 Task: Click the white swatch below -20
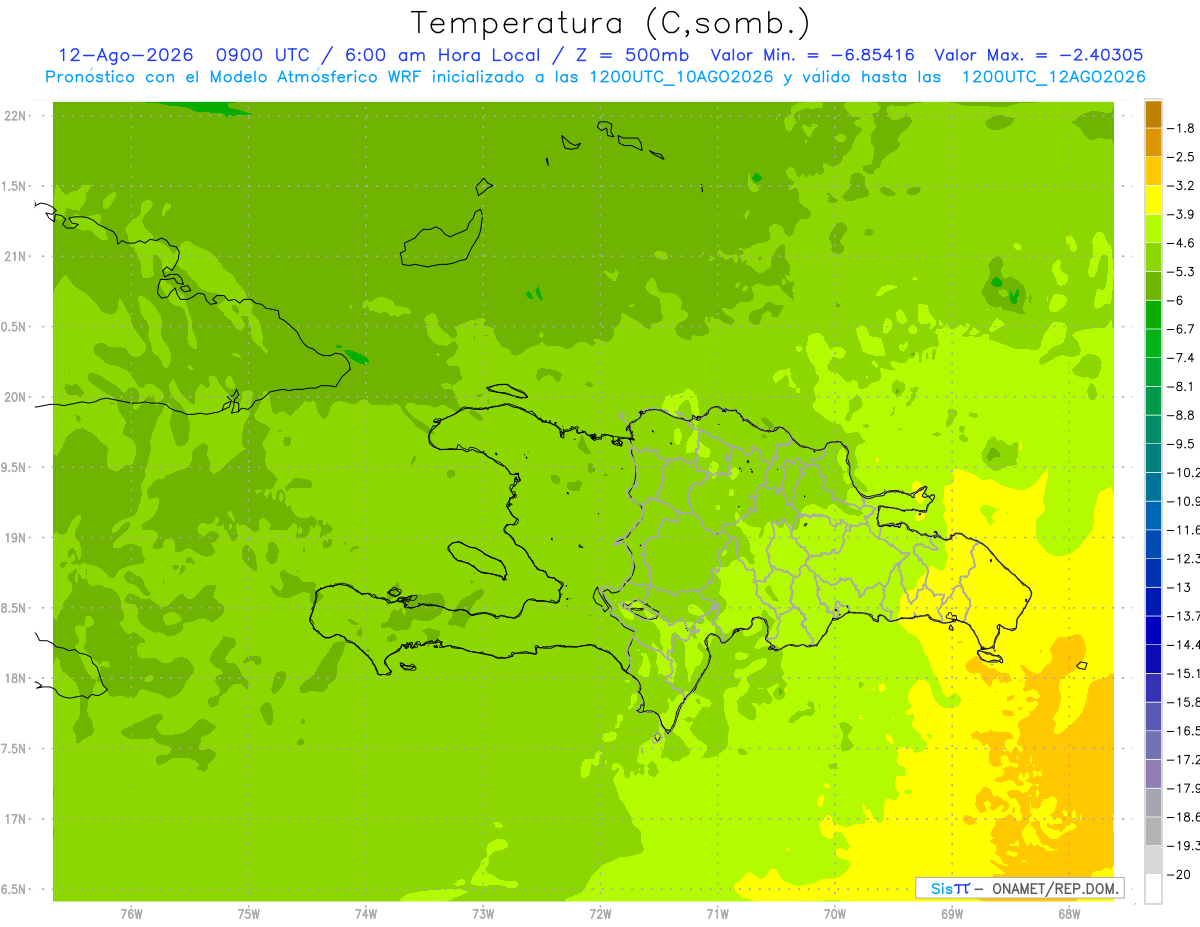(x=1153, y=888)
